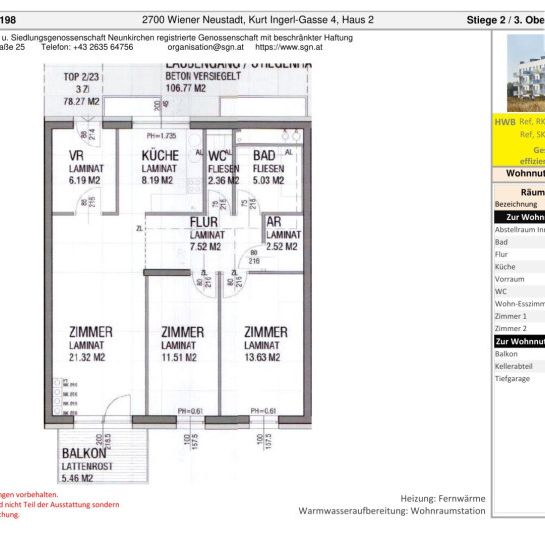Viewport: 545px width, 545px height.
Task: Select the 'Balkon' table row
Action: point(520,354)
